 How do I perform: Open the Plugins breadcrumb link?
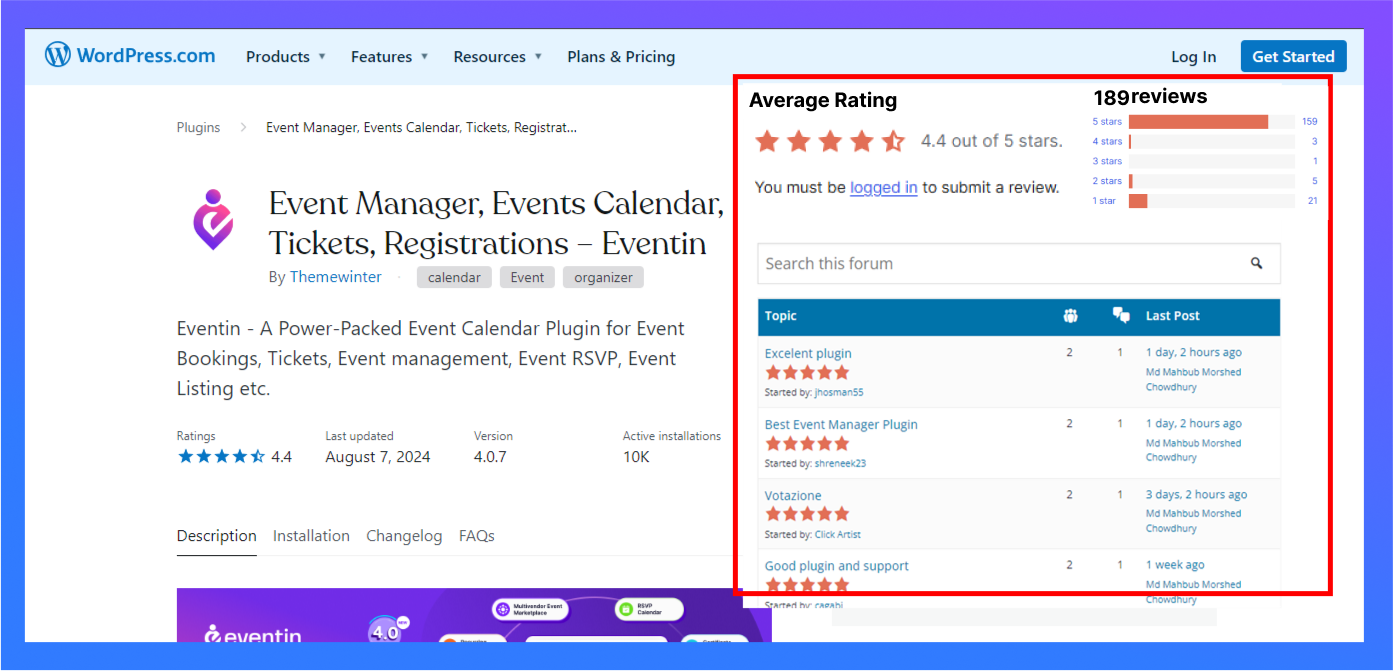tap(198, 127)
